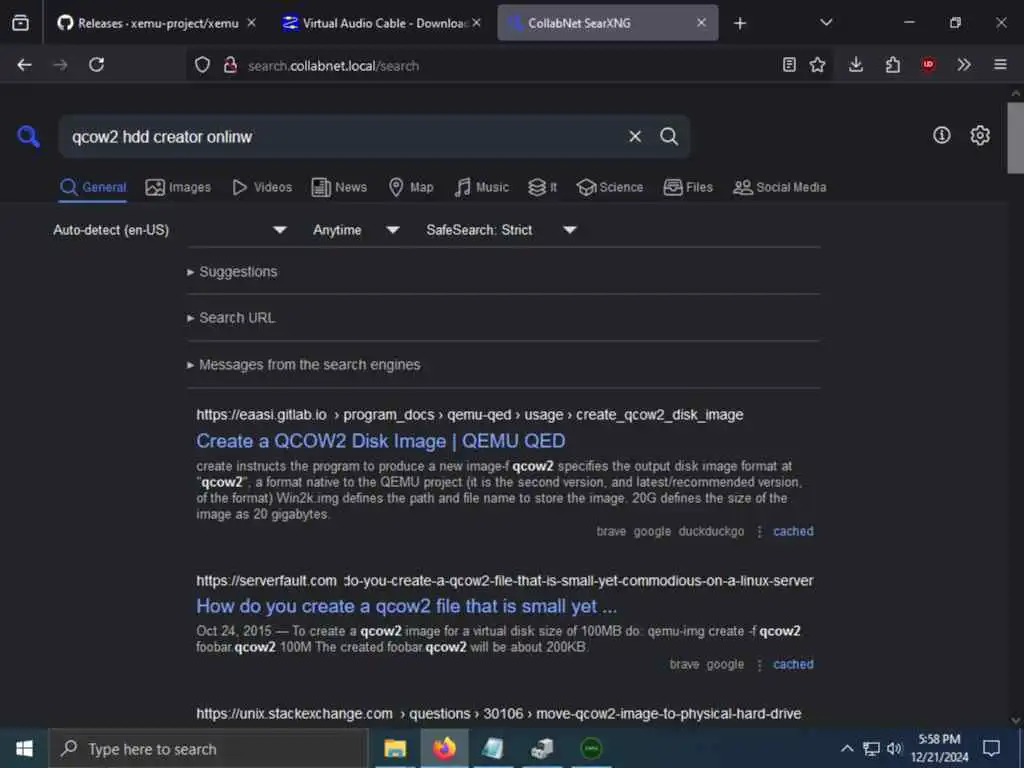
Task: Click the unix.stackexchange.com result URL
Action: (498, 714)
